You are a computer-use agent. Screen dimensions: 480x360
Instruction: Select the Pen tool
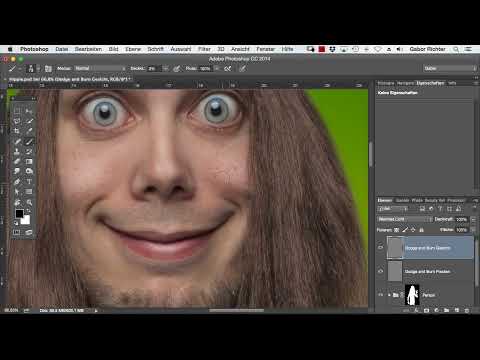click(17, 182)
